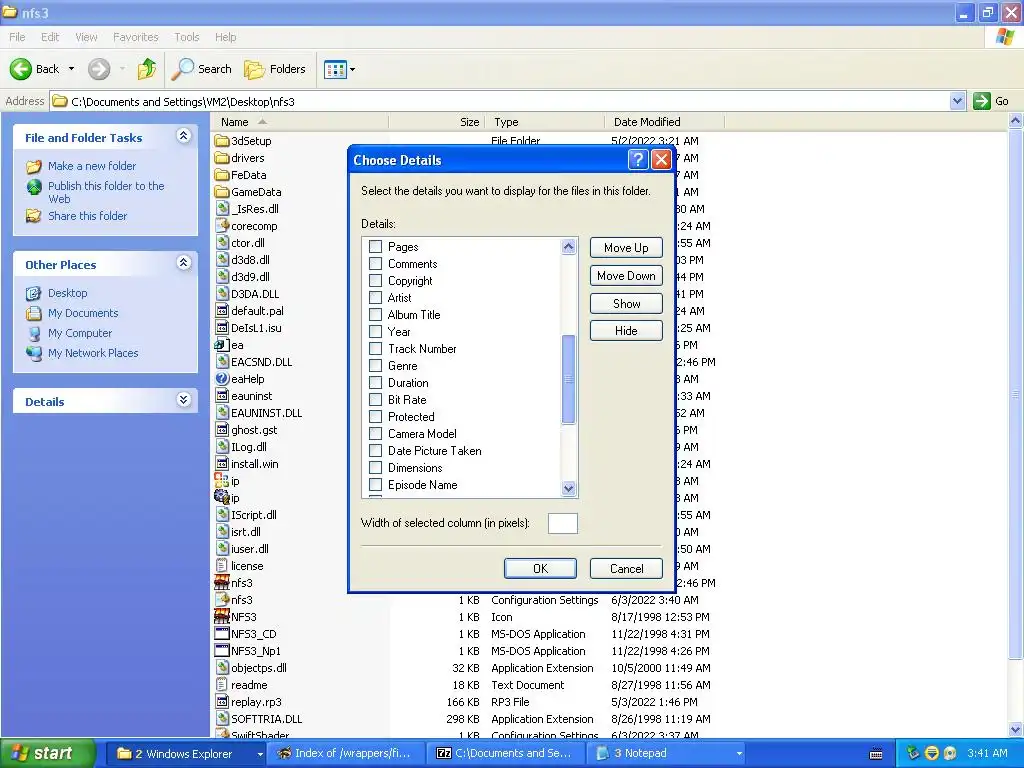This screenshot has width=1024, height=768.
Task: Select the GameData folder icon
Action: [222, 192]
